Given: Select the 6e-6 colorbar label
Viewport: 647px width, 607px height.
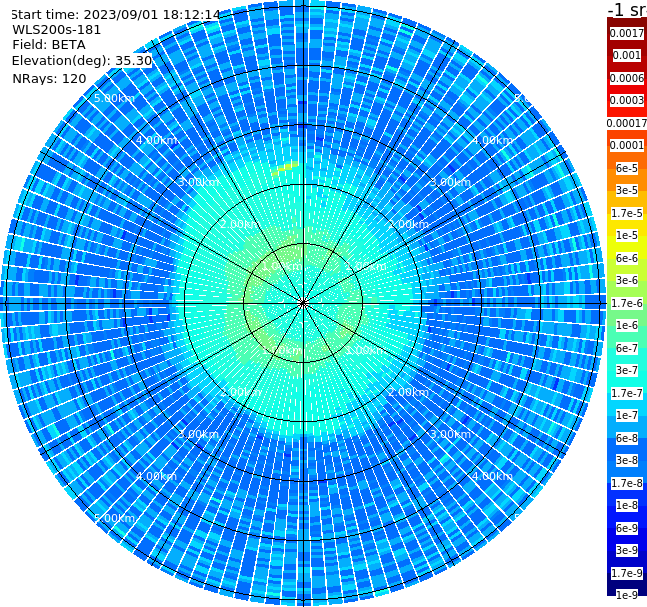Looking at the screenshot, I should click(627, 258).
